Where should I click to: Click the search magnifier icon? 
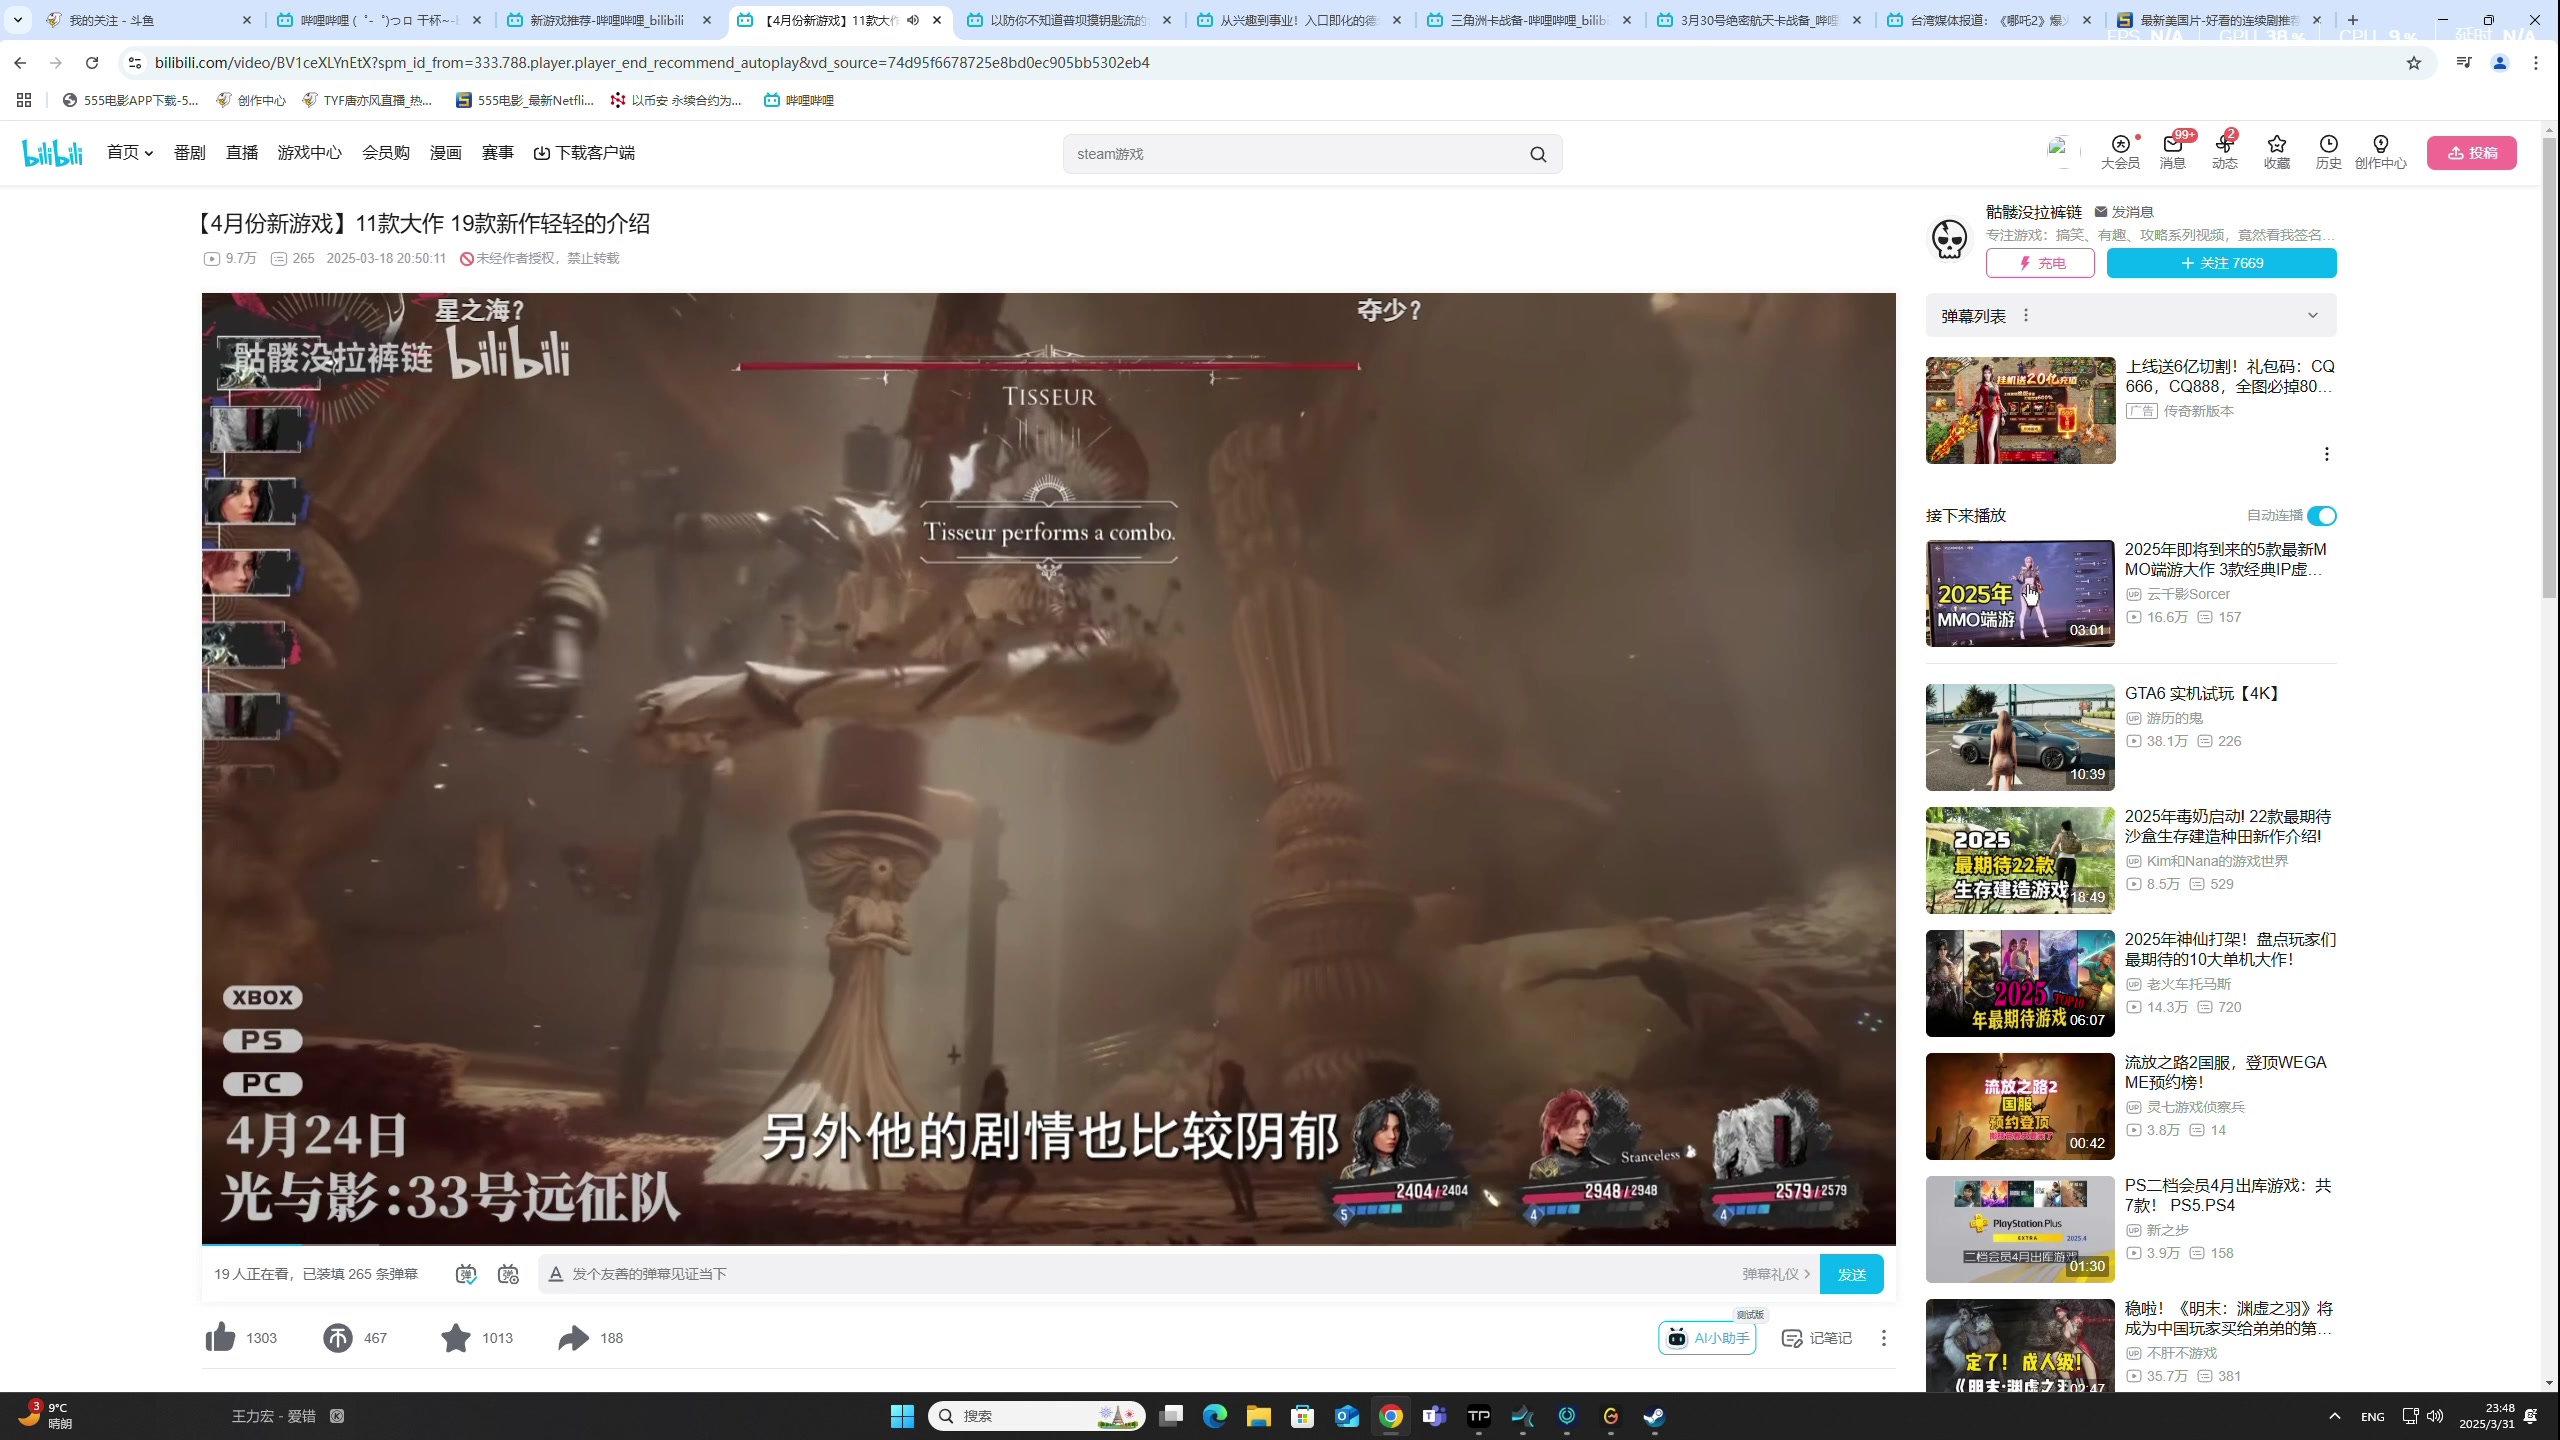pos(1538,154)
